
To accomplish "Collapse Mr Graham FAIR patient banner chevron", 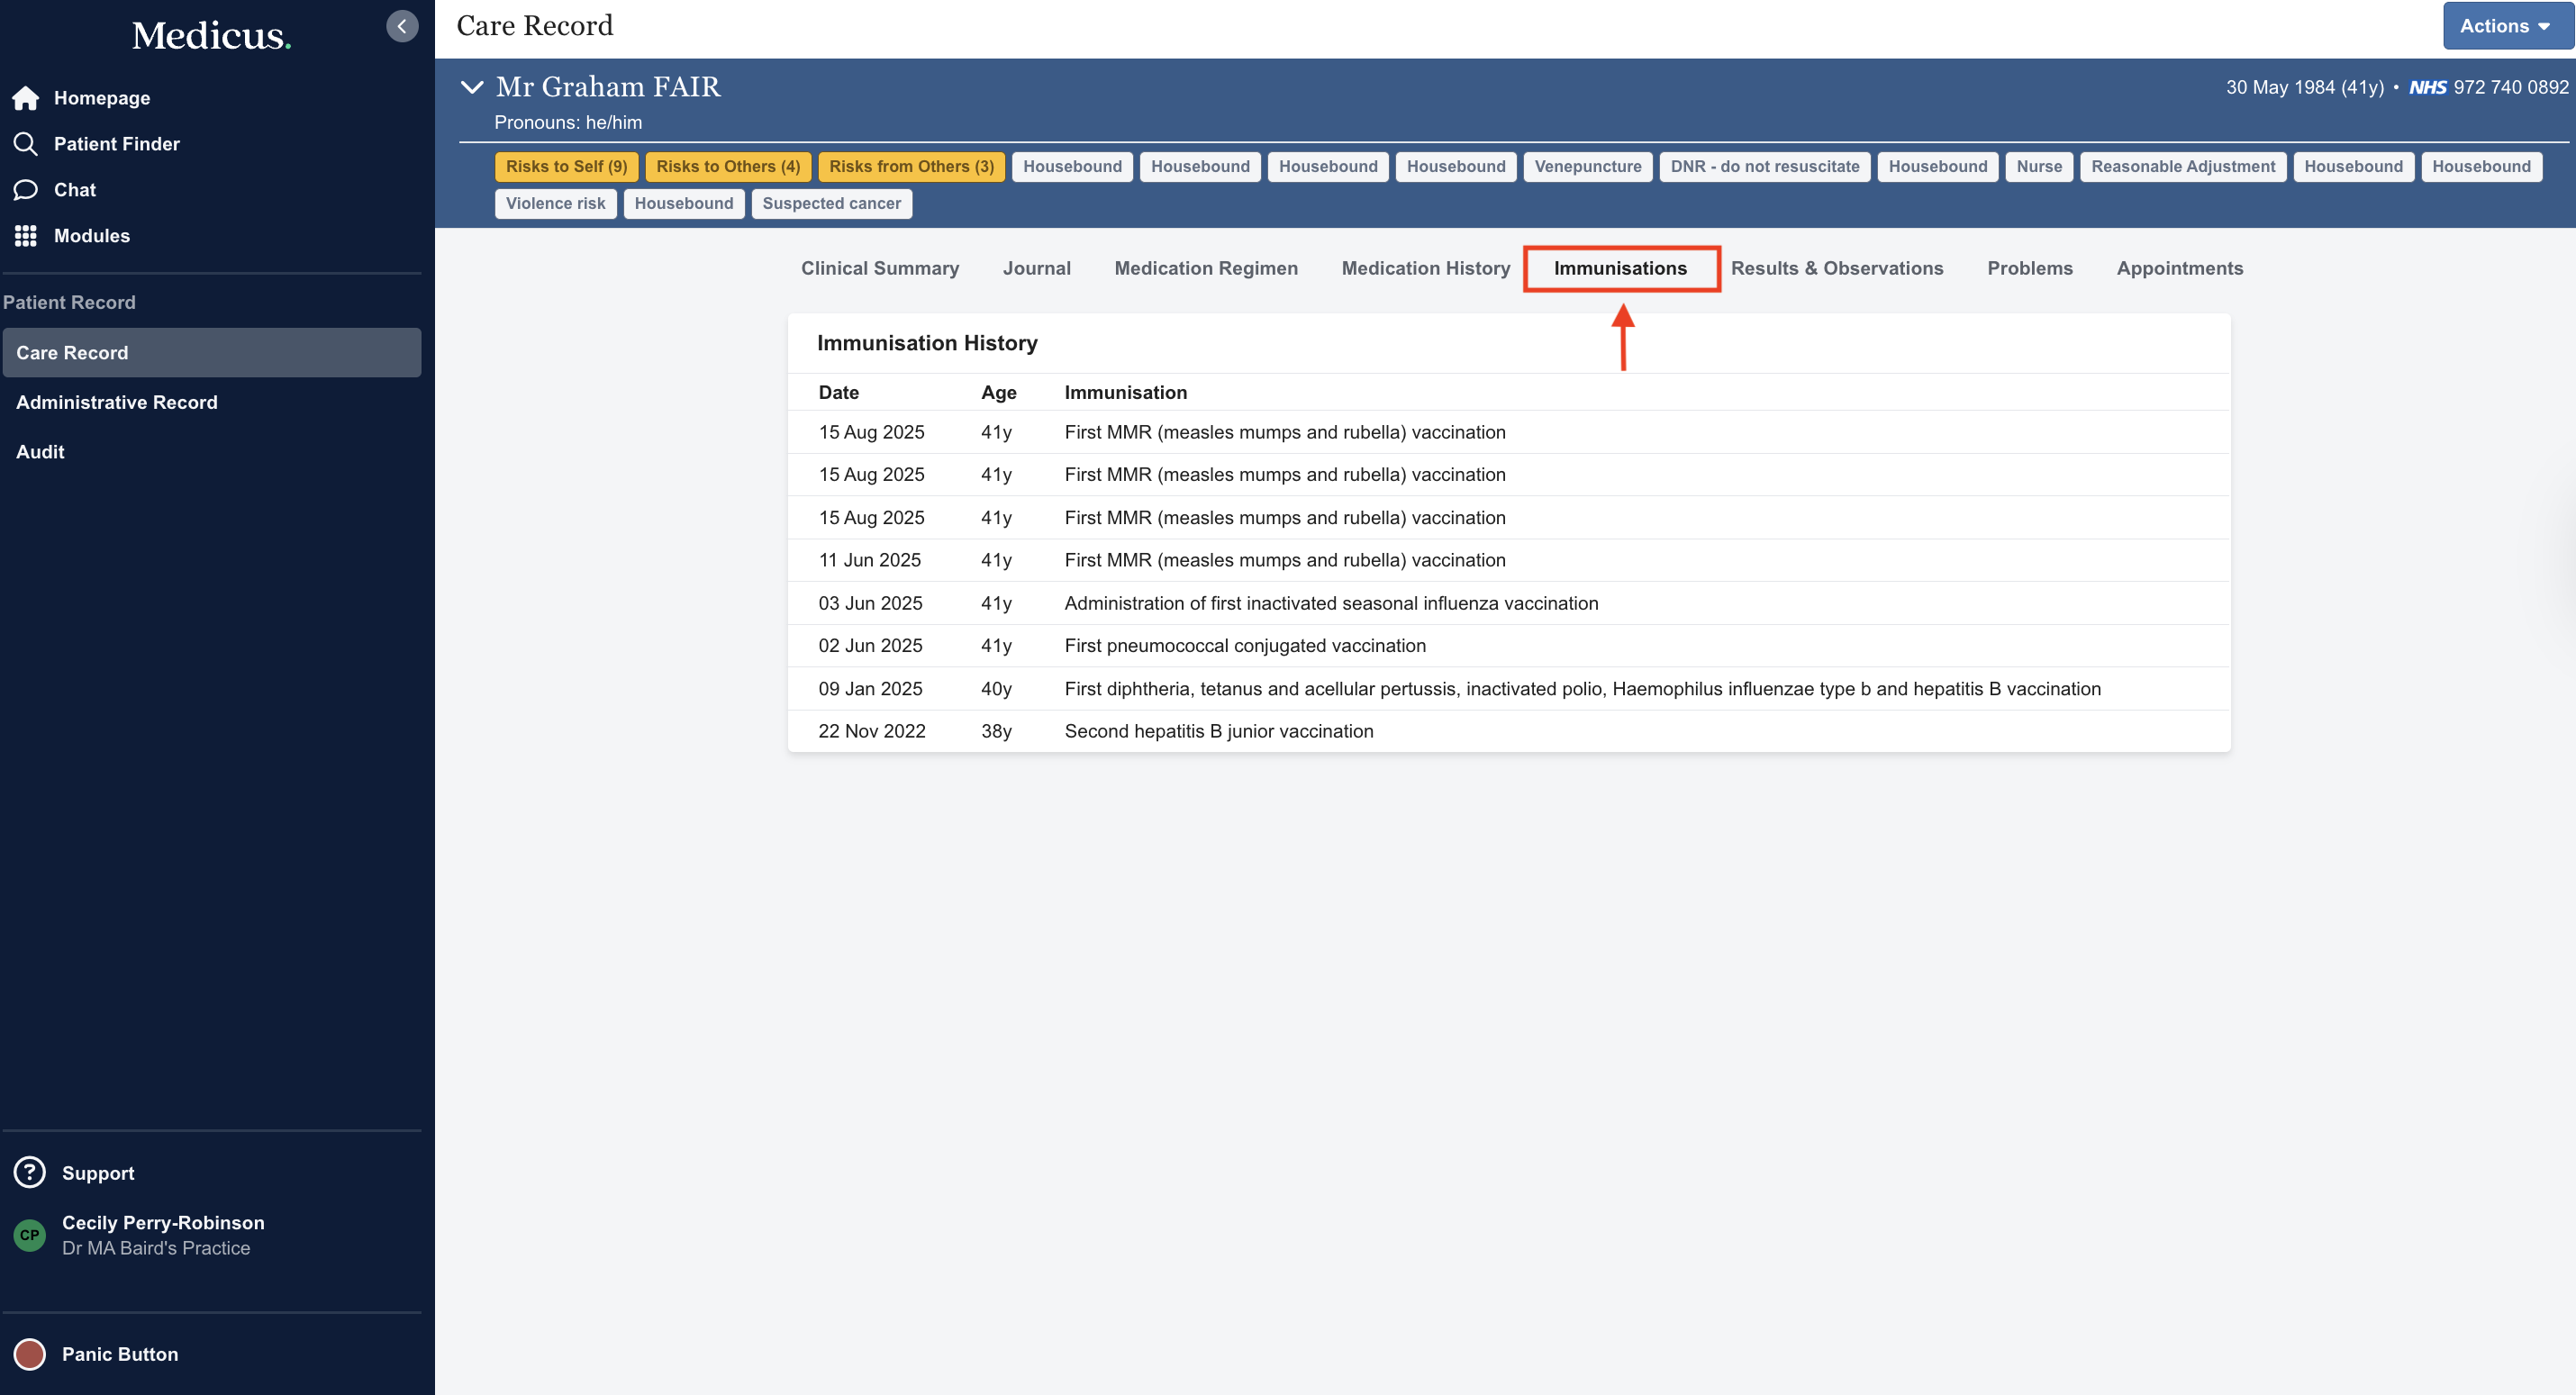I will pos(472,87).
